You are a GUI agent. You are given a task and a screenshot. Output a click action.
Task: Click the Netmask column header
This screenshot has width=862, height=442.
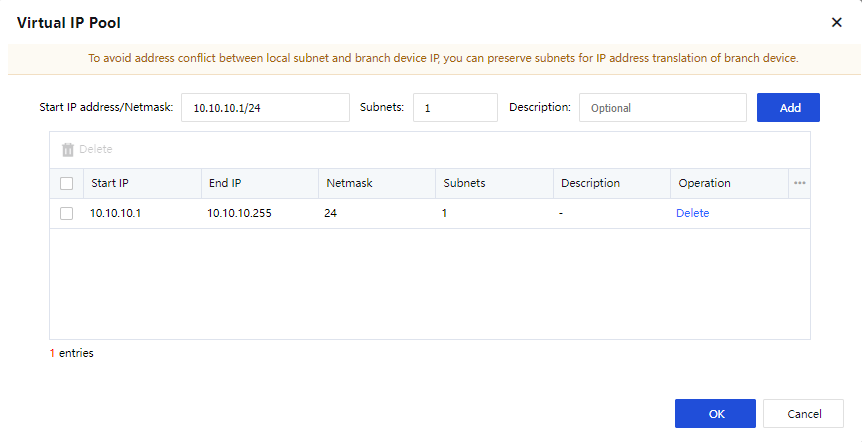[348, 183]
